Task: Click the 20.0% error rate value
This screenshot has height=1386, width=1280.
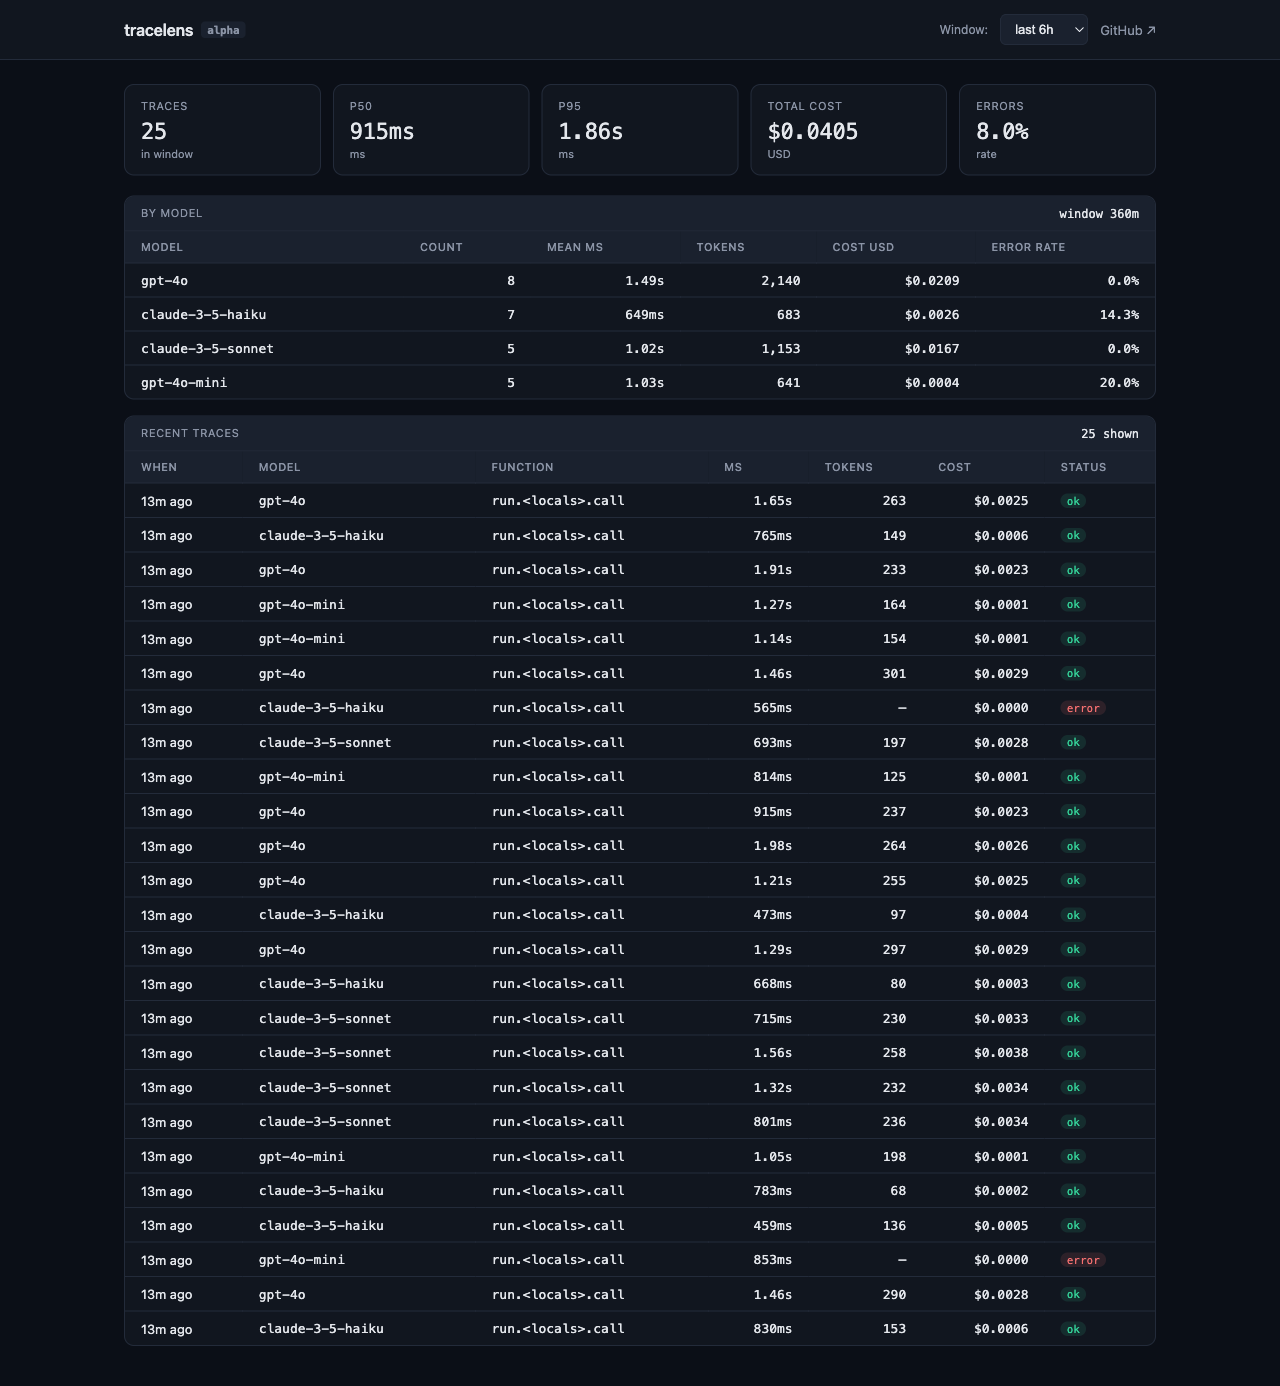Action: pyautogui.click(x=1119, y=383)
